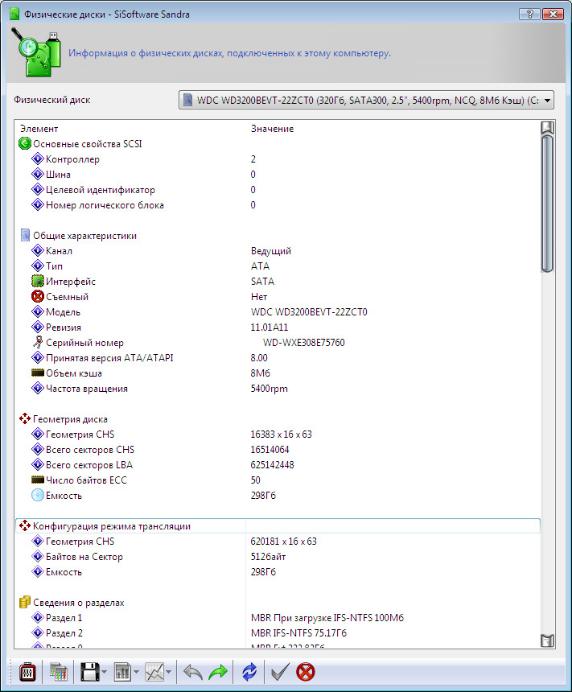Select the Принятая версия ATA/ATAPI row
The width and height of the screenshot is (572, 692).
pyautogui.click(x=278, y=358)
